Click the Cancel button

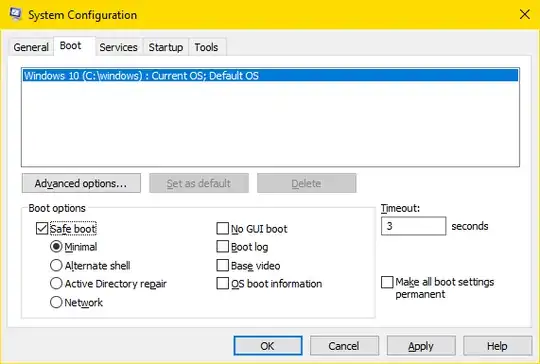tap(344, 346)
